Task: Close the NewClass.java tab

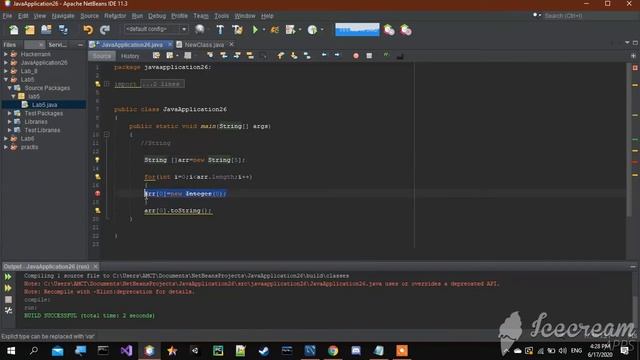Action: (x=231, y=44)
